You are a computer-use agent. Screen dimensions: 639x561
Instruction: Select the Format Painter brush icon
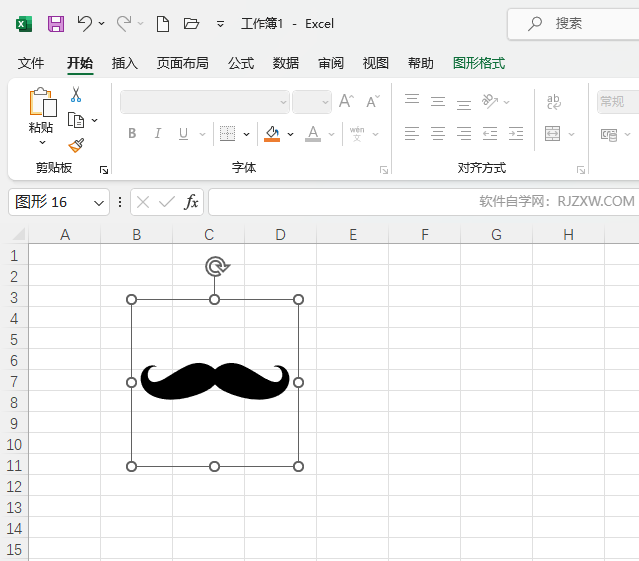coord(76,145)
